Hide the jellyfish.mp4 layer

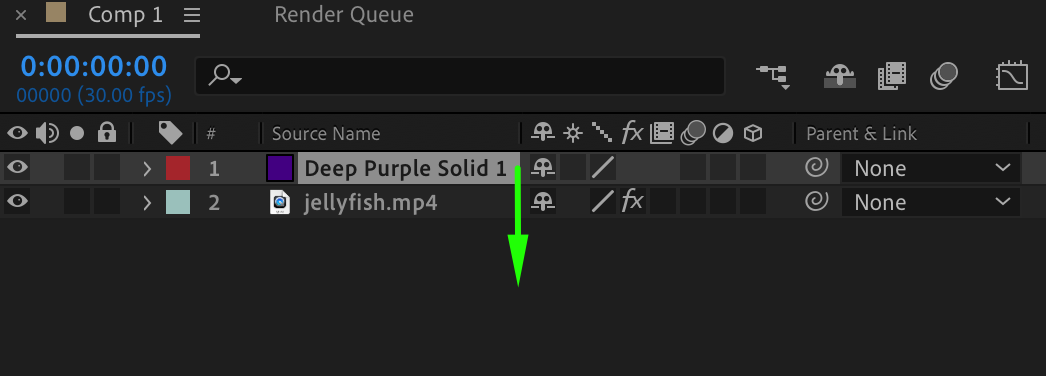(17, 201)
